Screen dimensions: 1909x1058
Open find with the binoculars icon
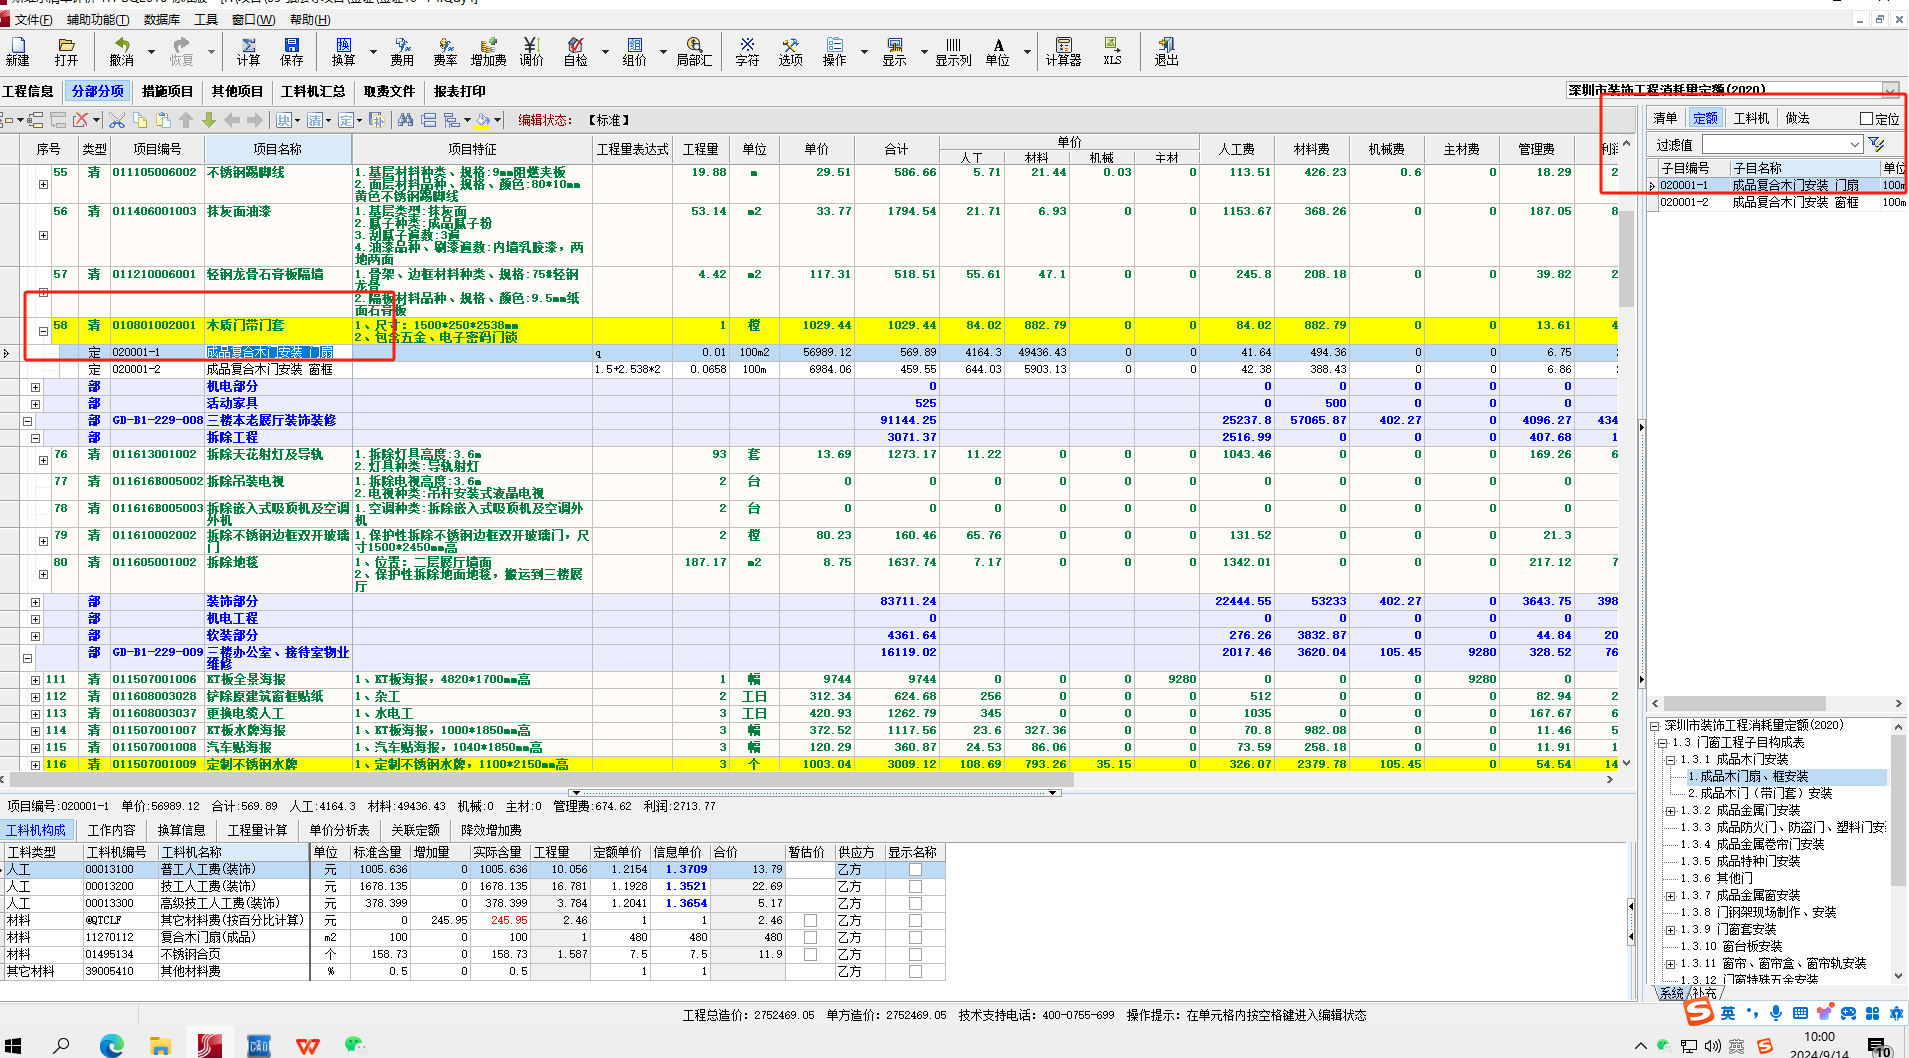point(405,120)
